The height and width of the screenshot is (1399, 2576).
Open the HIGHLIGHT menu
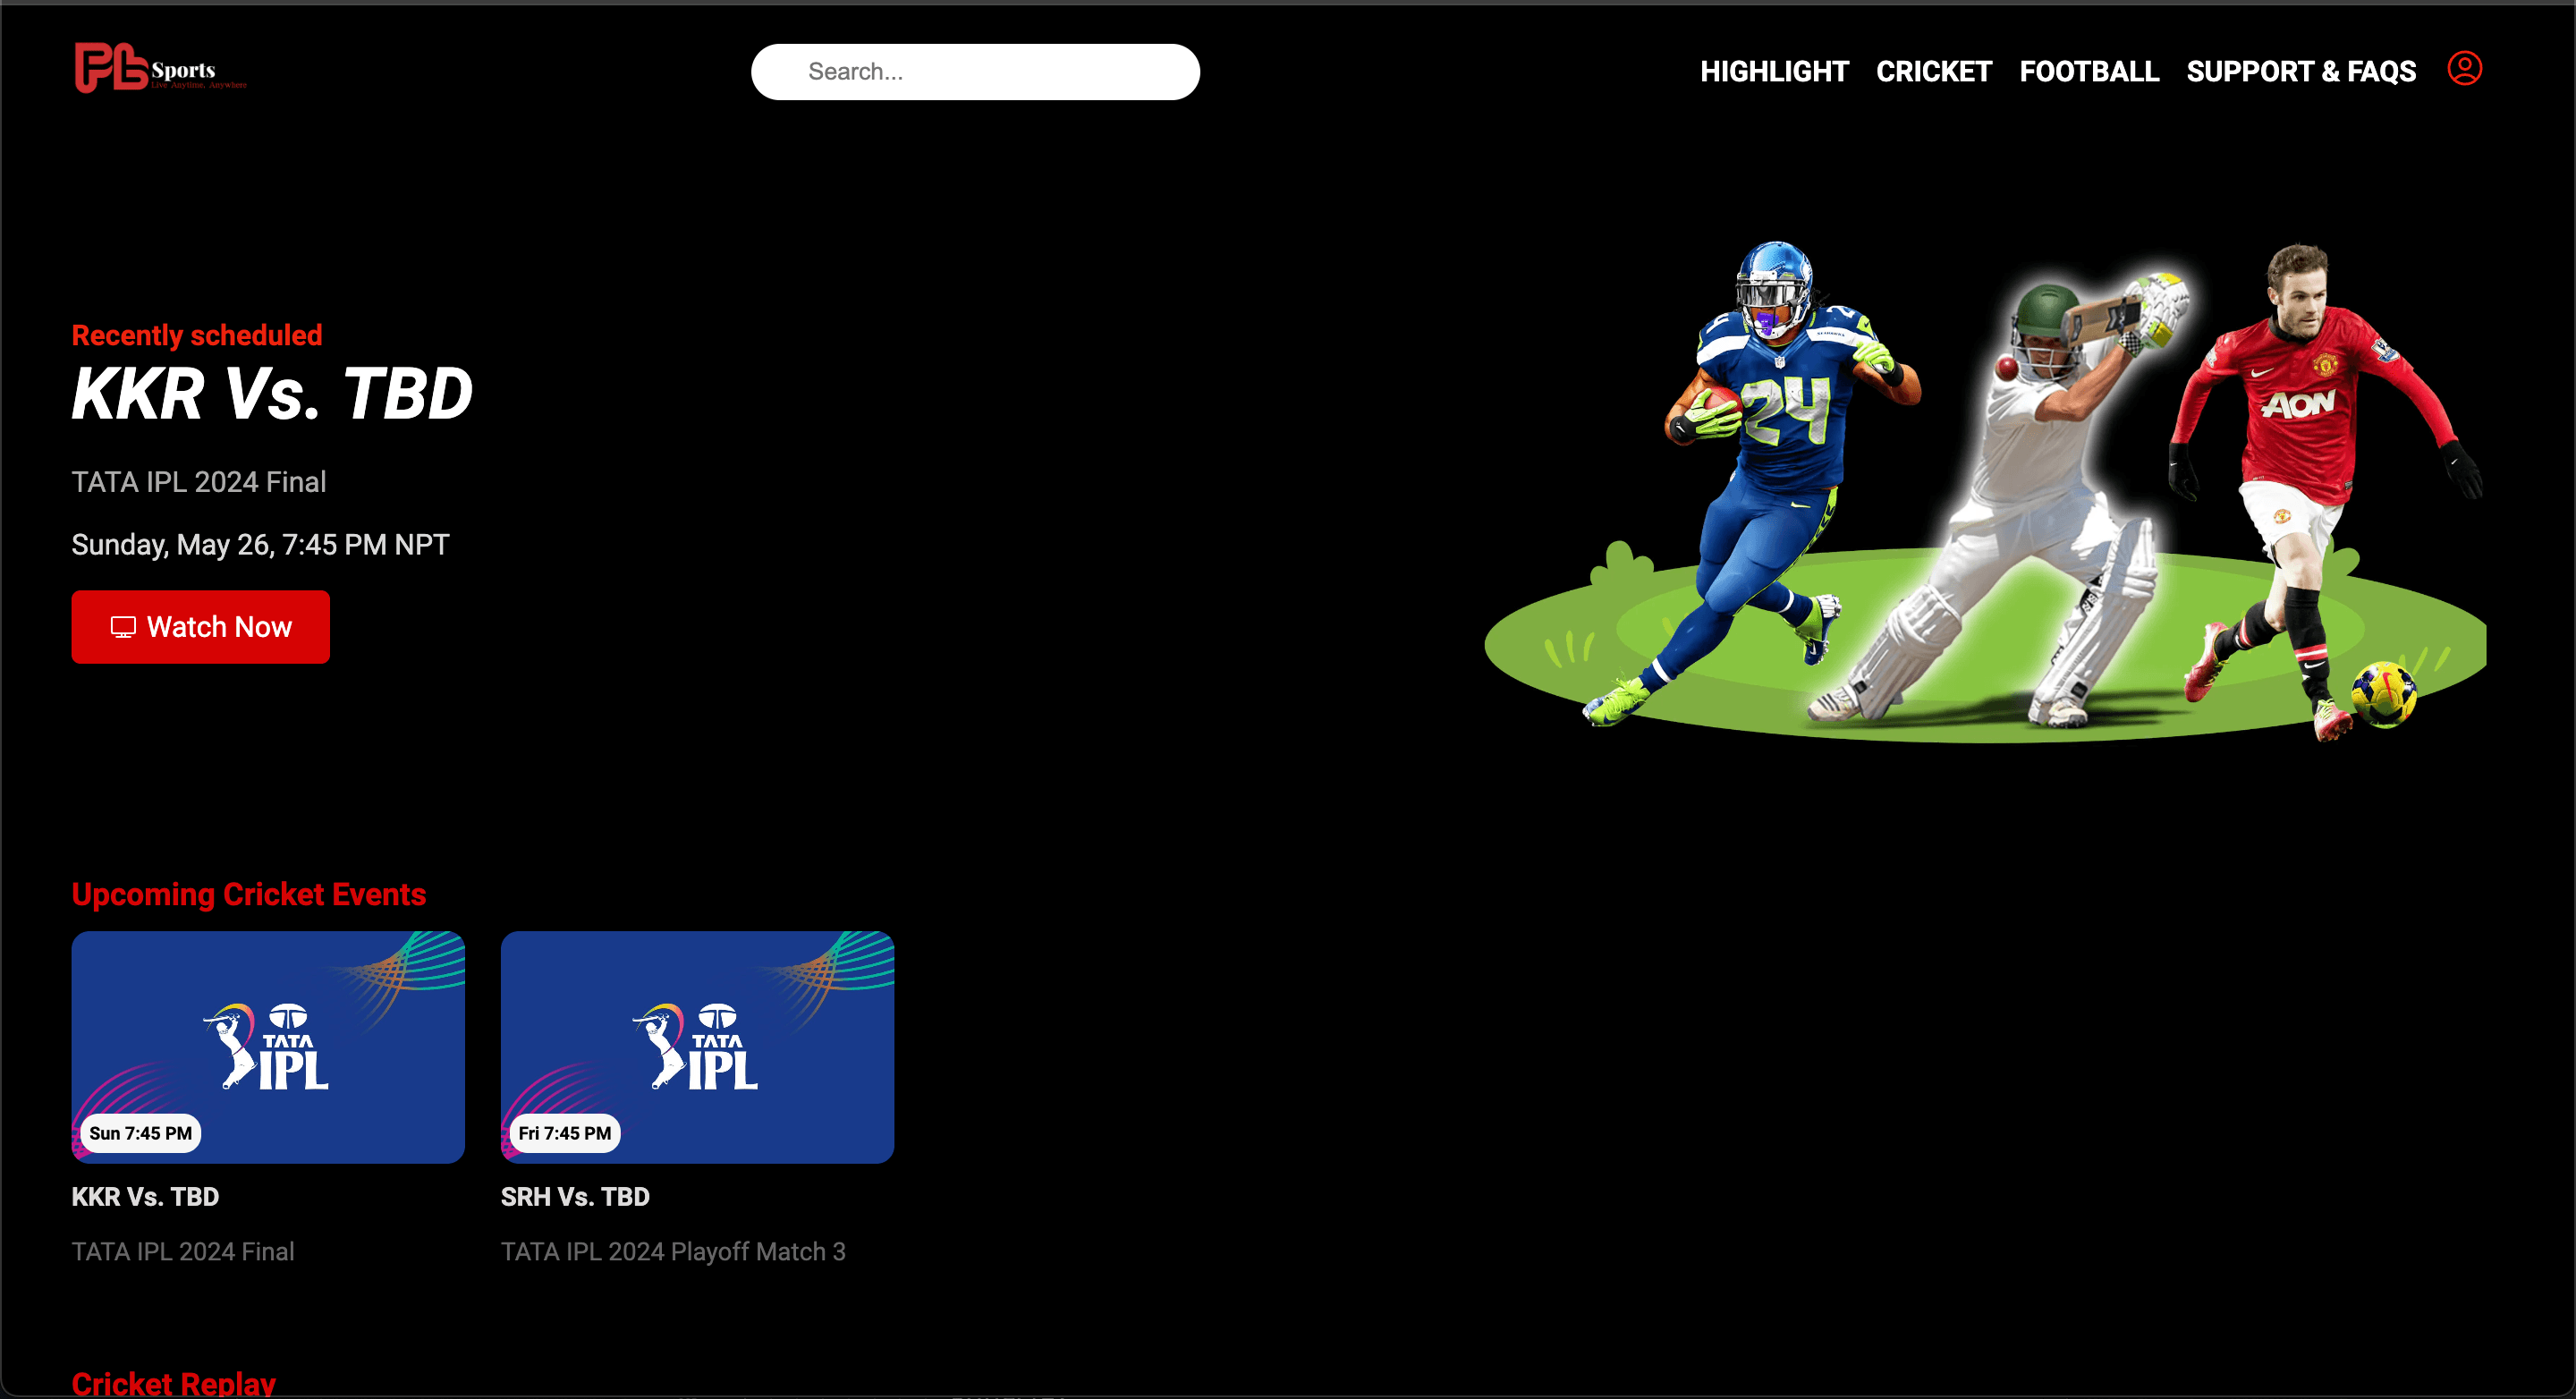coord(1773,72)
